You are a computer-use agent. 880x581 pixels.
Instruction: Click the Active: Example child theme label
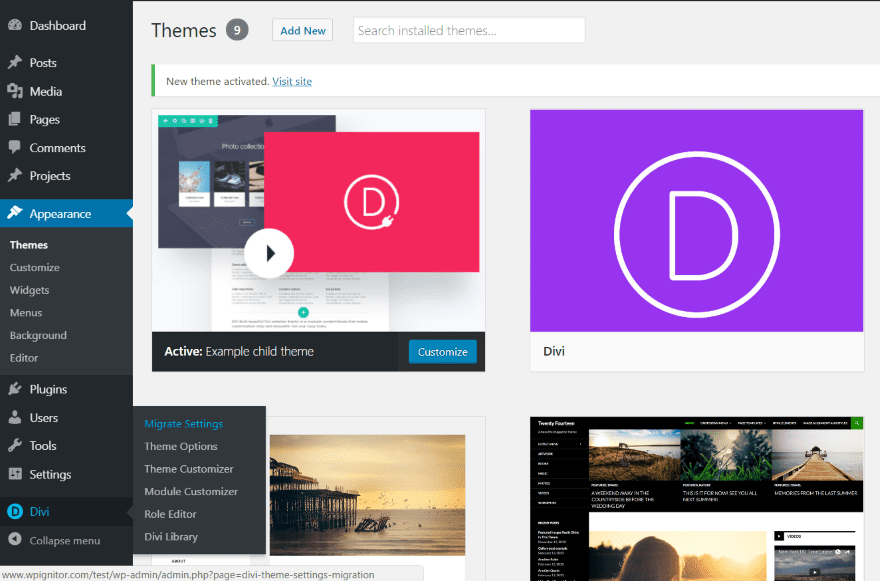(x=239, y=351)
